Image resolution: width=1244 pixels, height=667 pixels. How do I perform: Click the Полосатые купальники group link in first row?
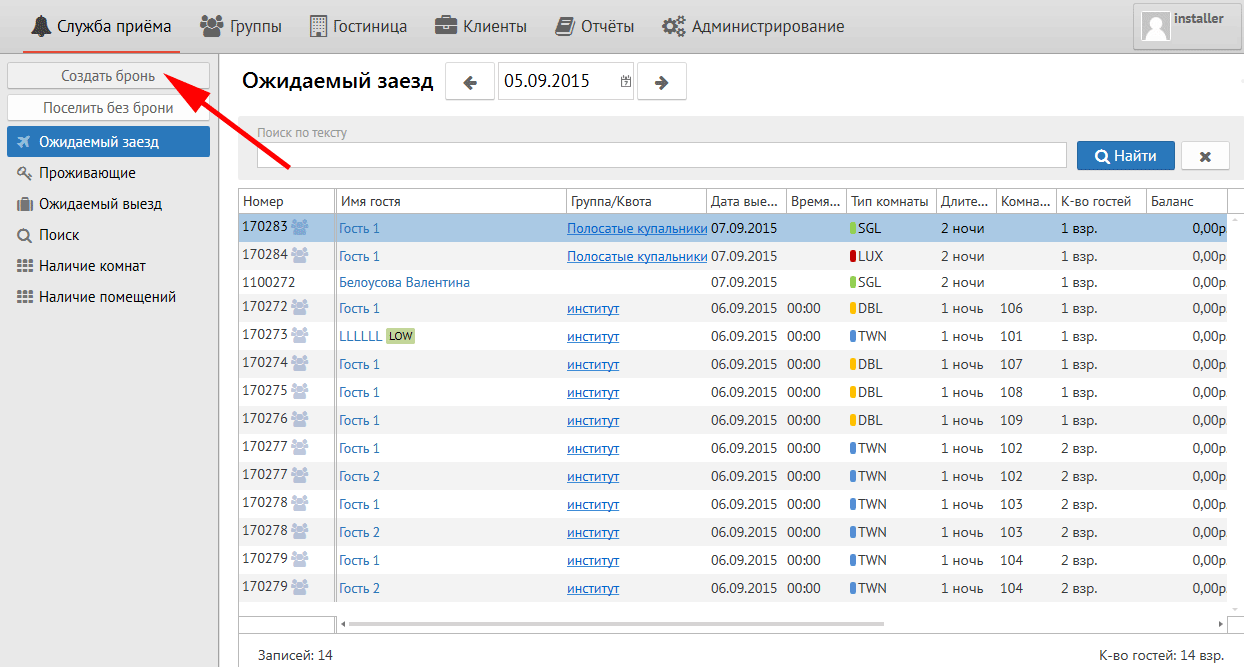pyautogui.click(x=637, y=229)
